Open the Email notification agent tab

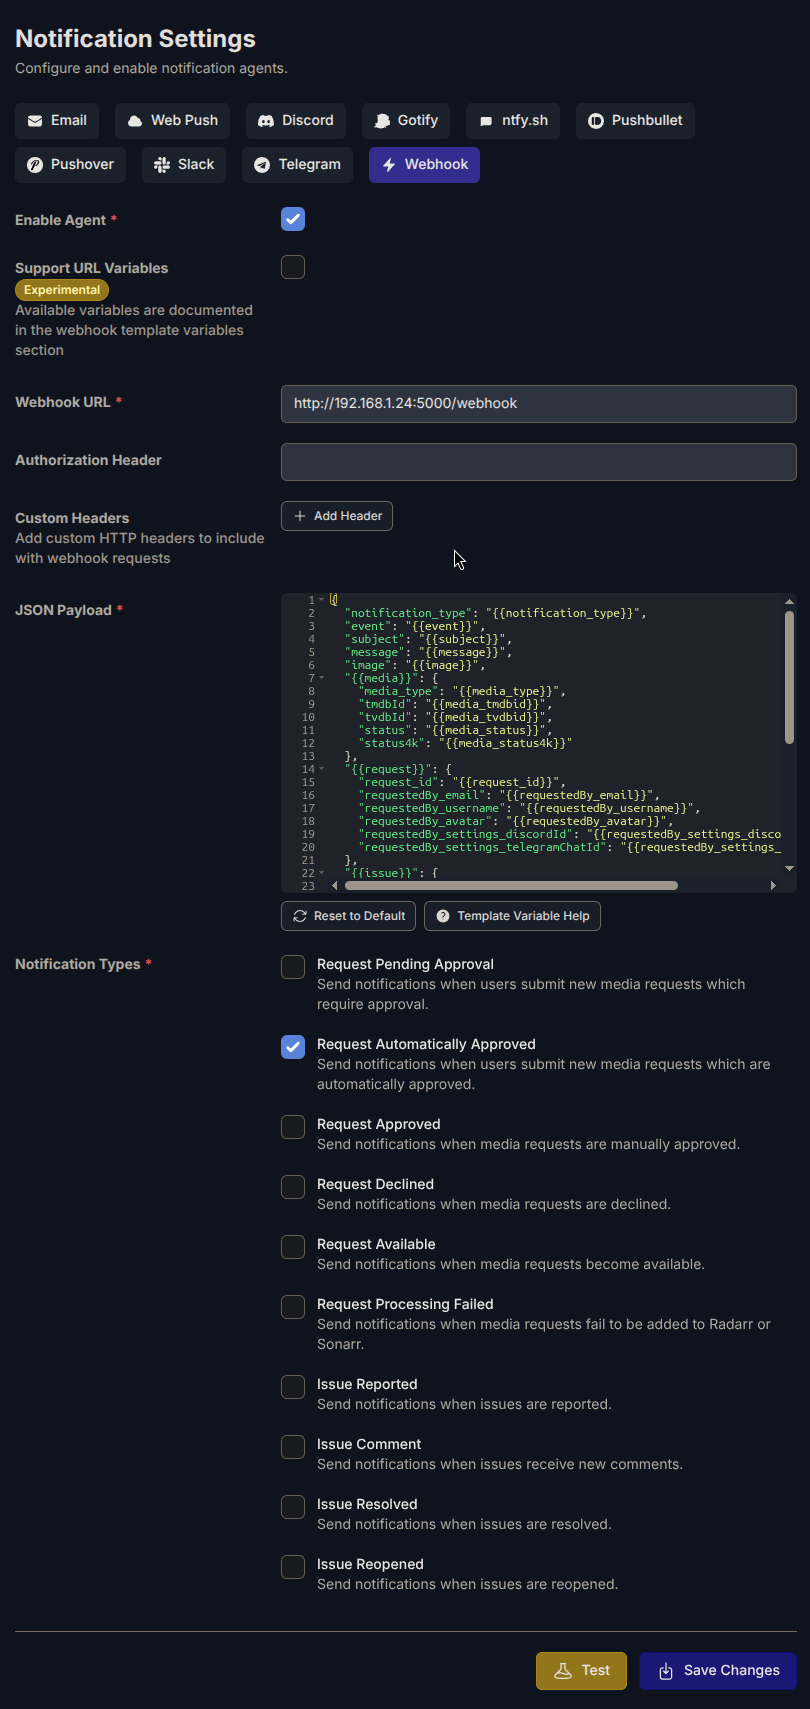point(57,120)
